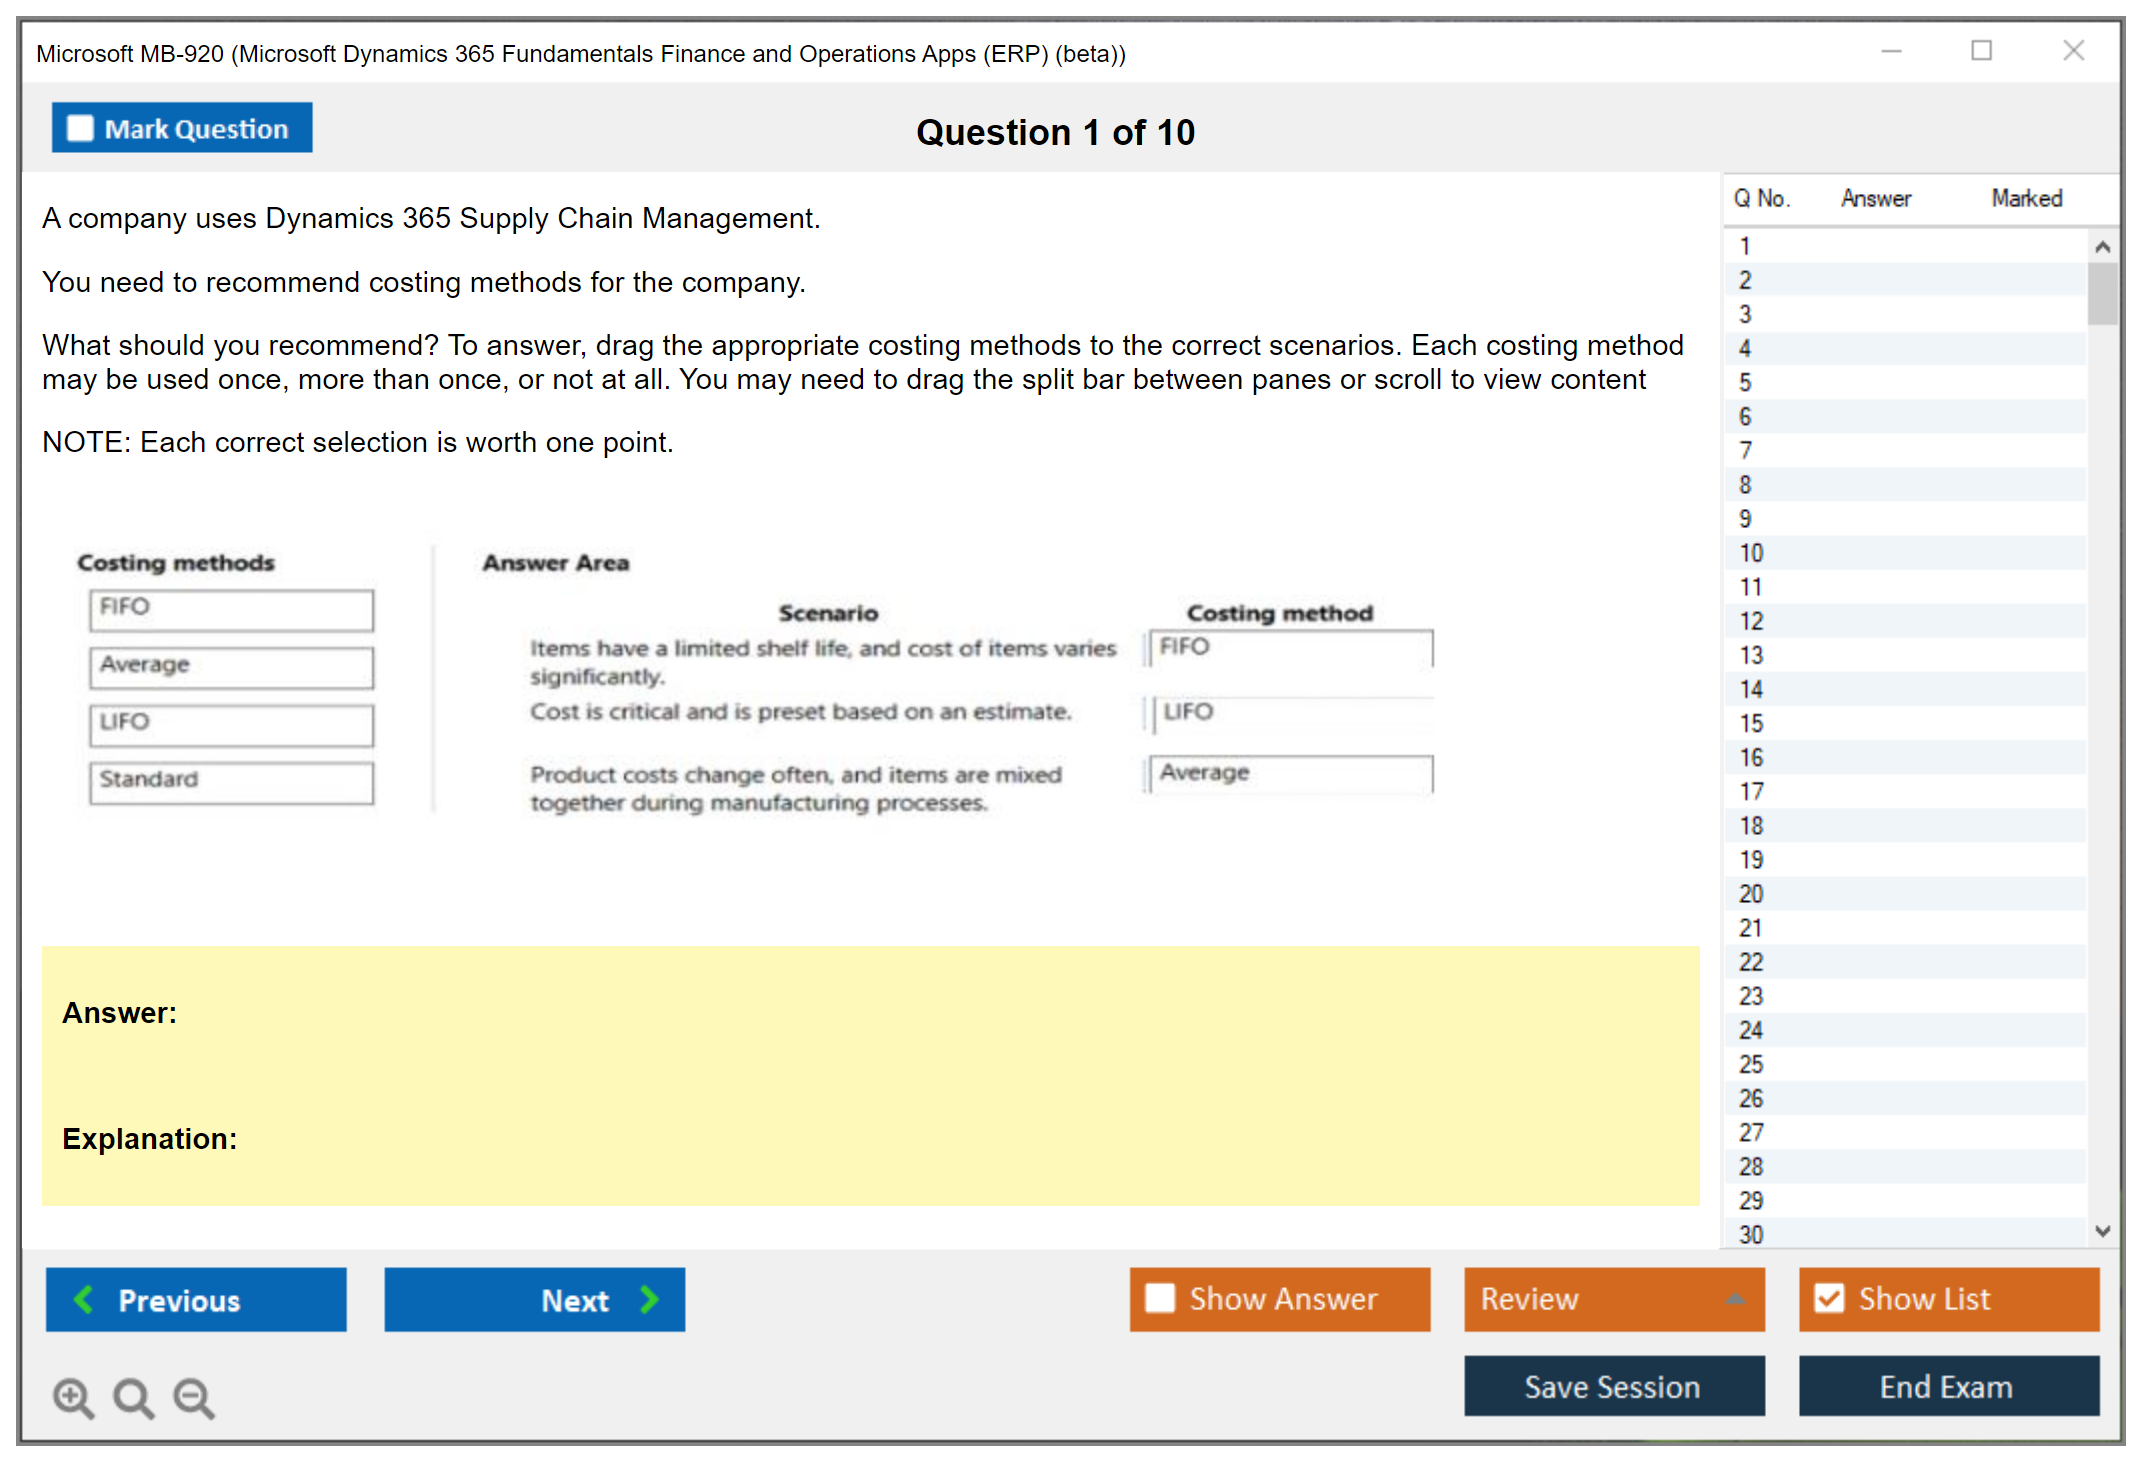Screen dimensions: 2150x1470
Task: Click the question list scrollbar thumb
Action: pos(2102,293)
